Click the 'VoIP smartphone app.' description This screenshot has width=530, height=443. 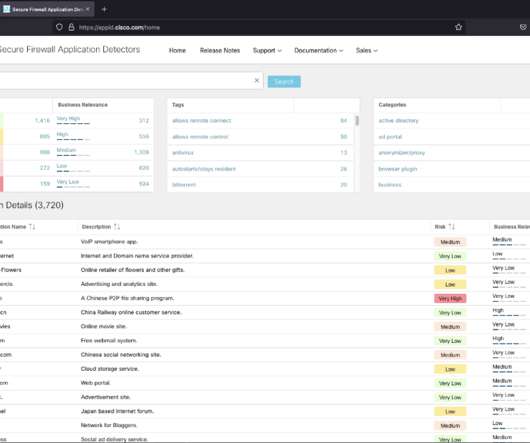pyautogui.click(x=109, y=242)
